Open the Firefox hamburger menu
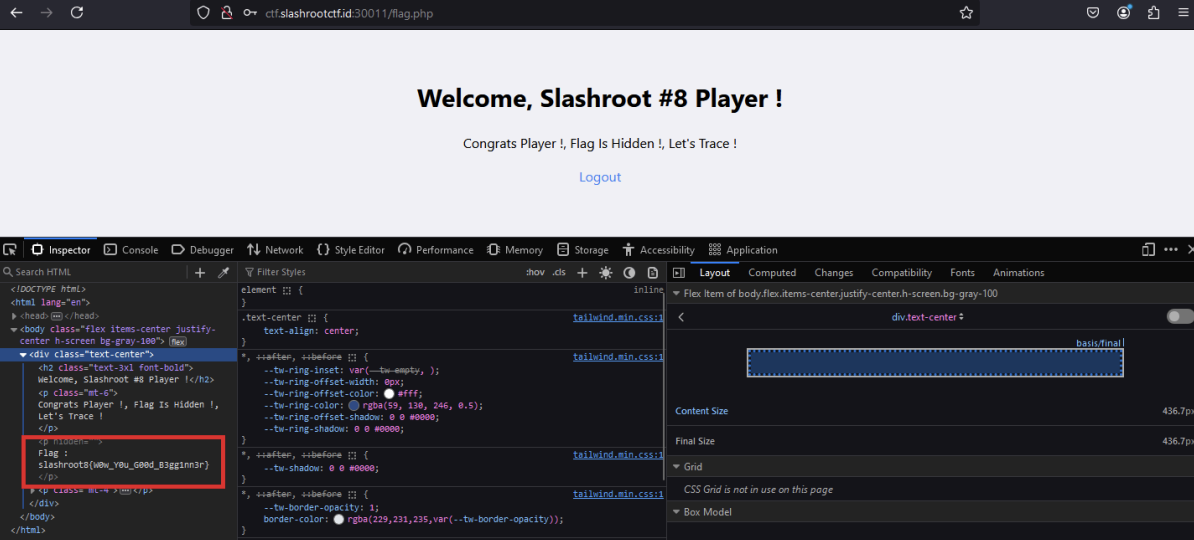 tap(1183, 13)
